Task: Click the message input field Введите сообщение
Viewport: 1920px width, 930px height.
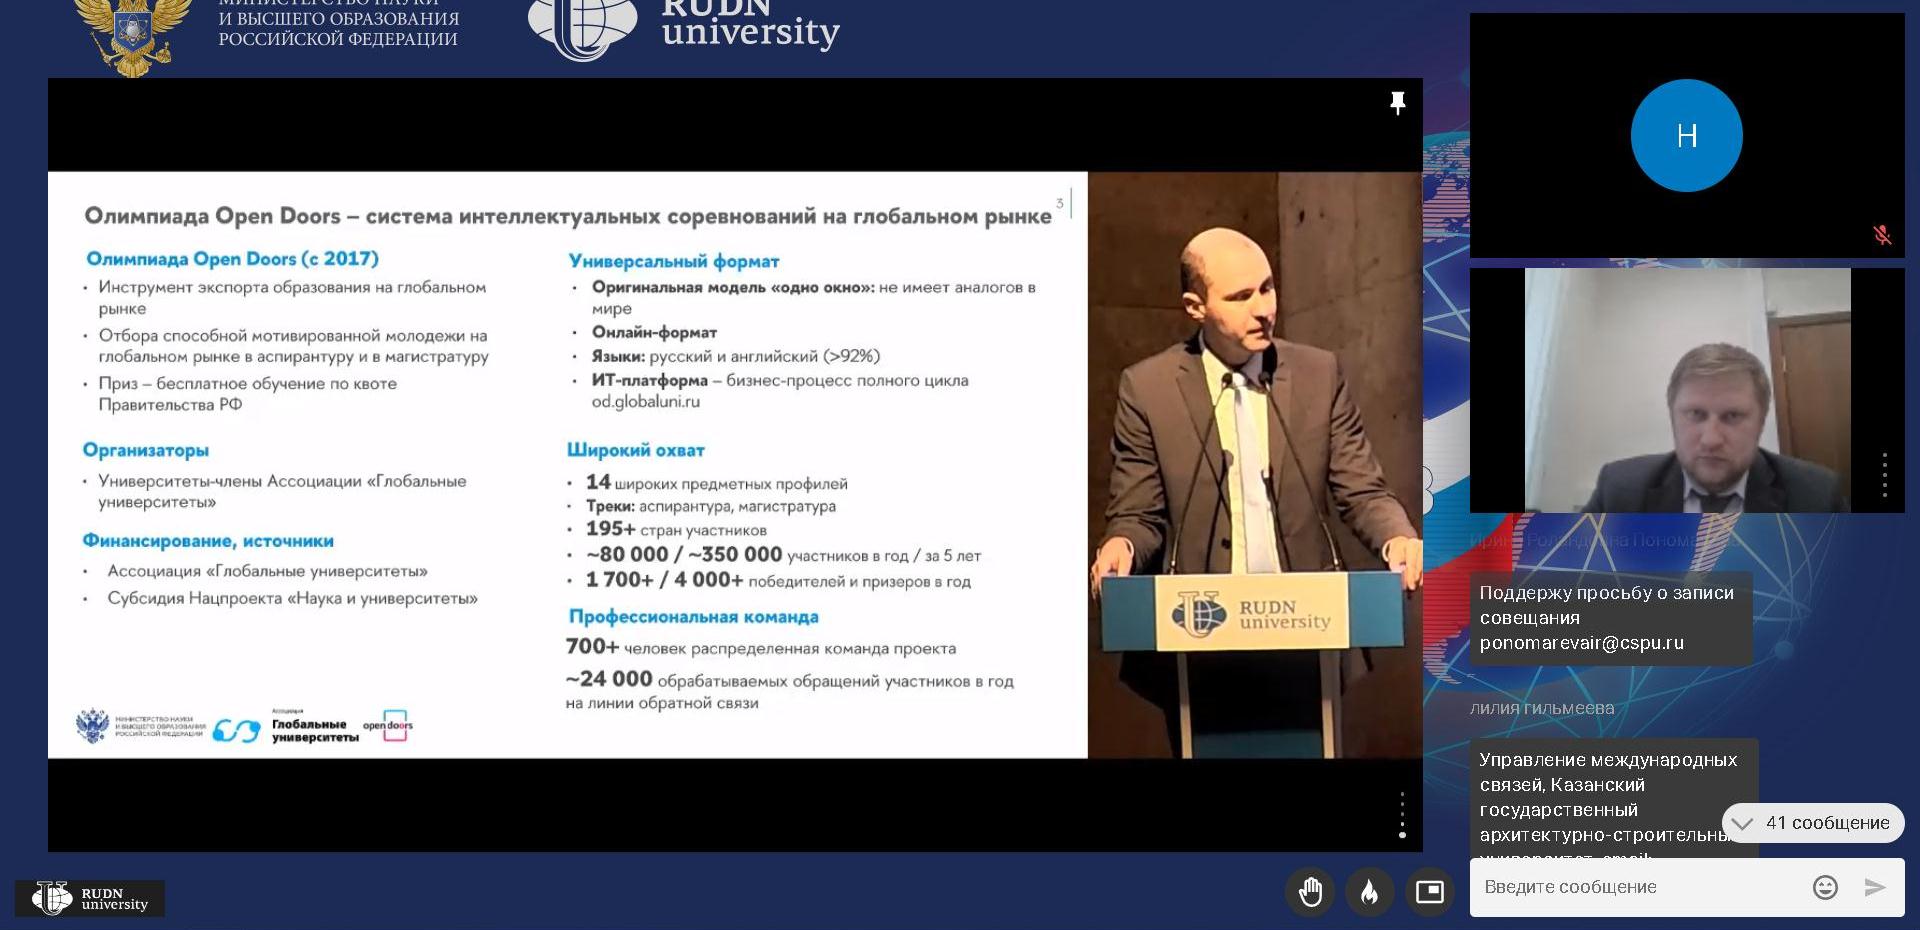Action: pos(1640,887)
